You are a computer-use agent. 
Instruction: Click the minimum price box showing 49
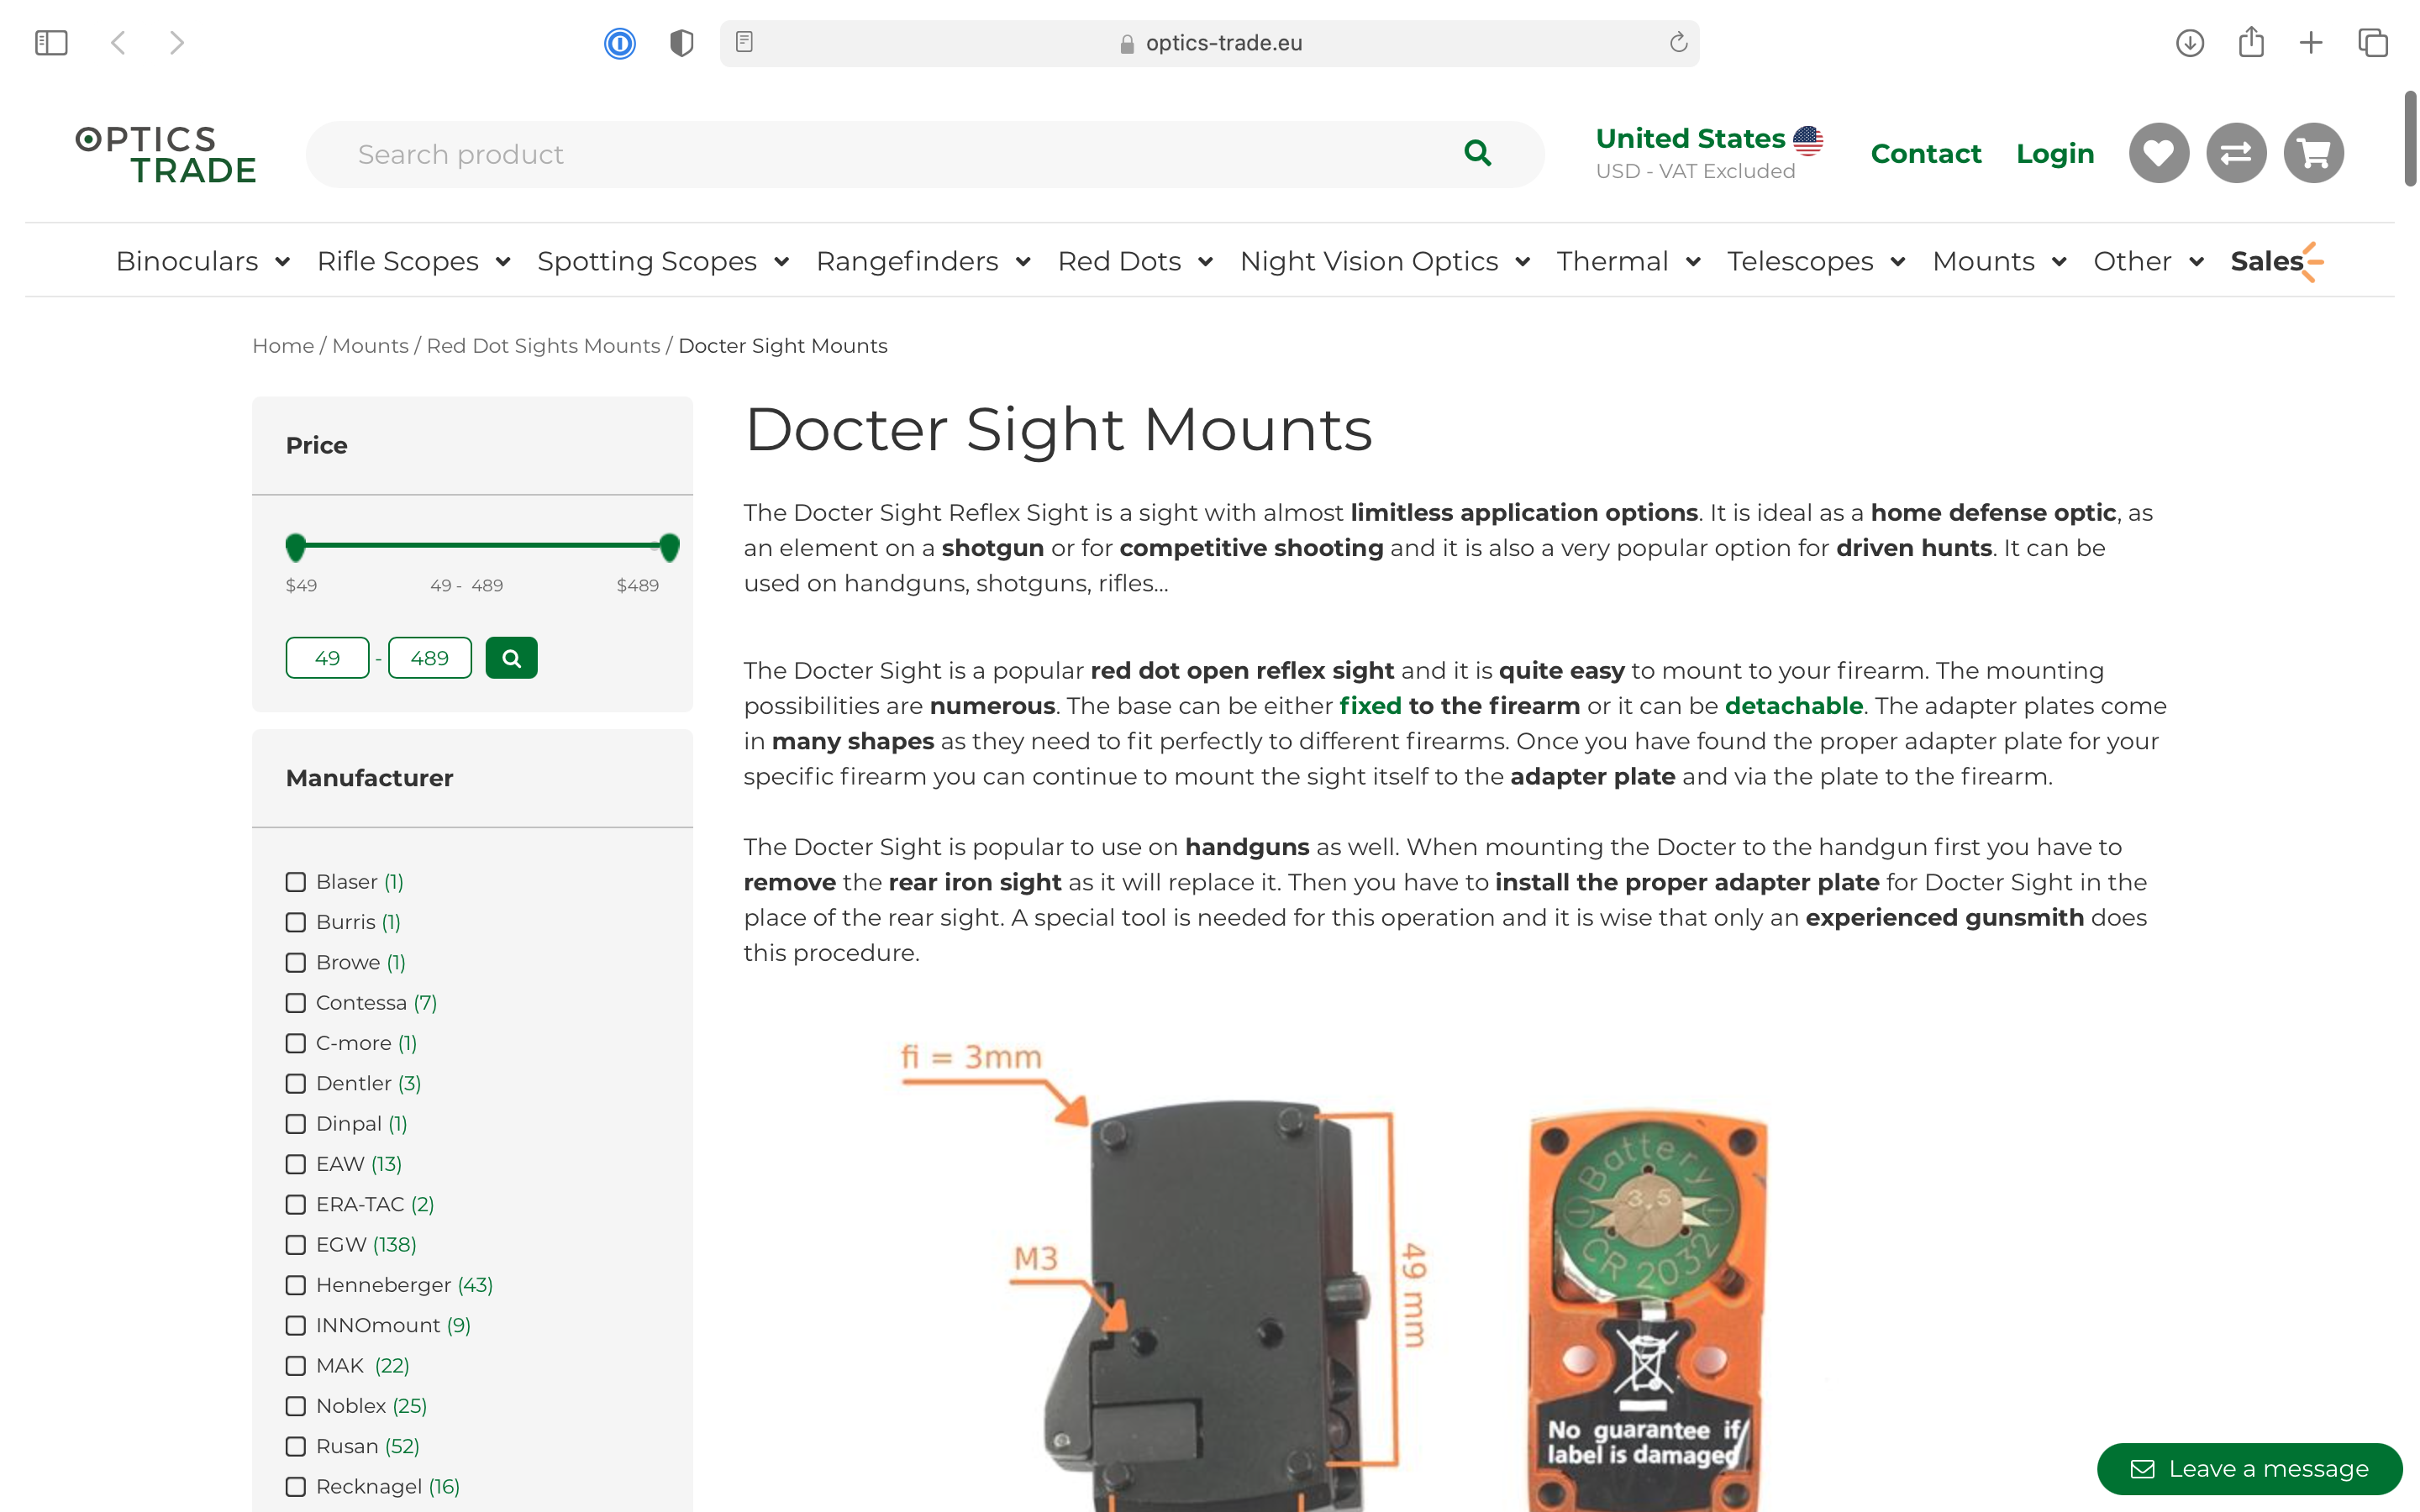point(327,658)
